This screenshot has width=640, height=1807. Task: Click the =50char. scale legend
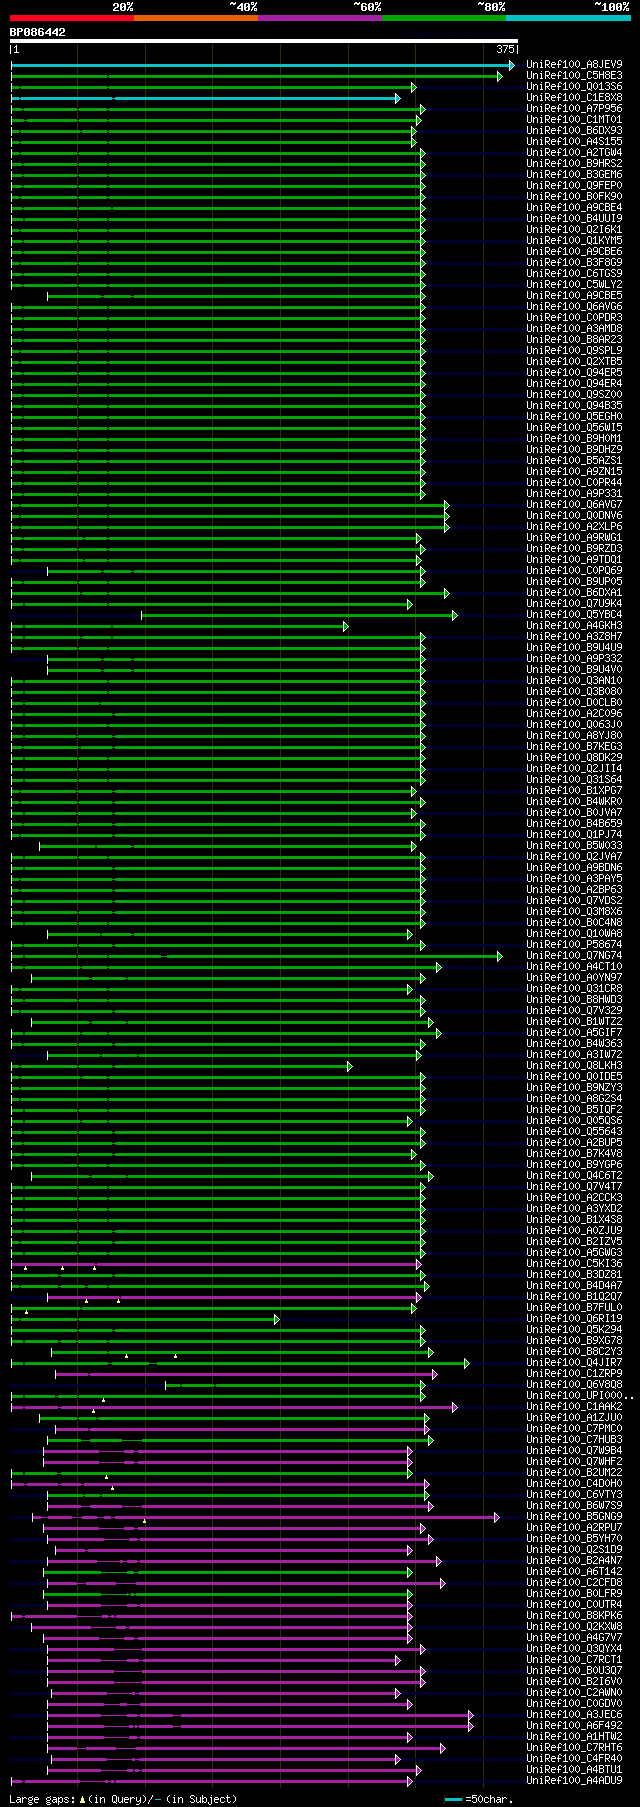[478, 1799]
